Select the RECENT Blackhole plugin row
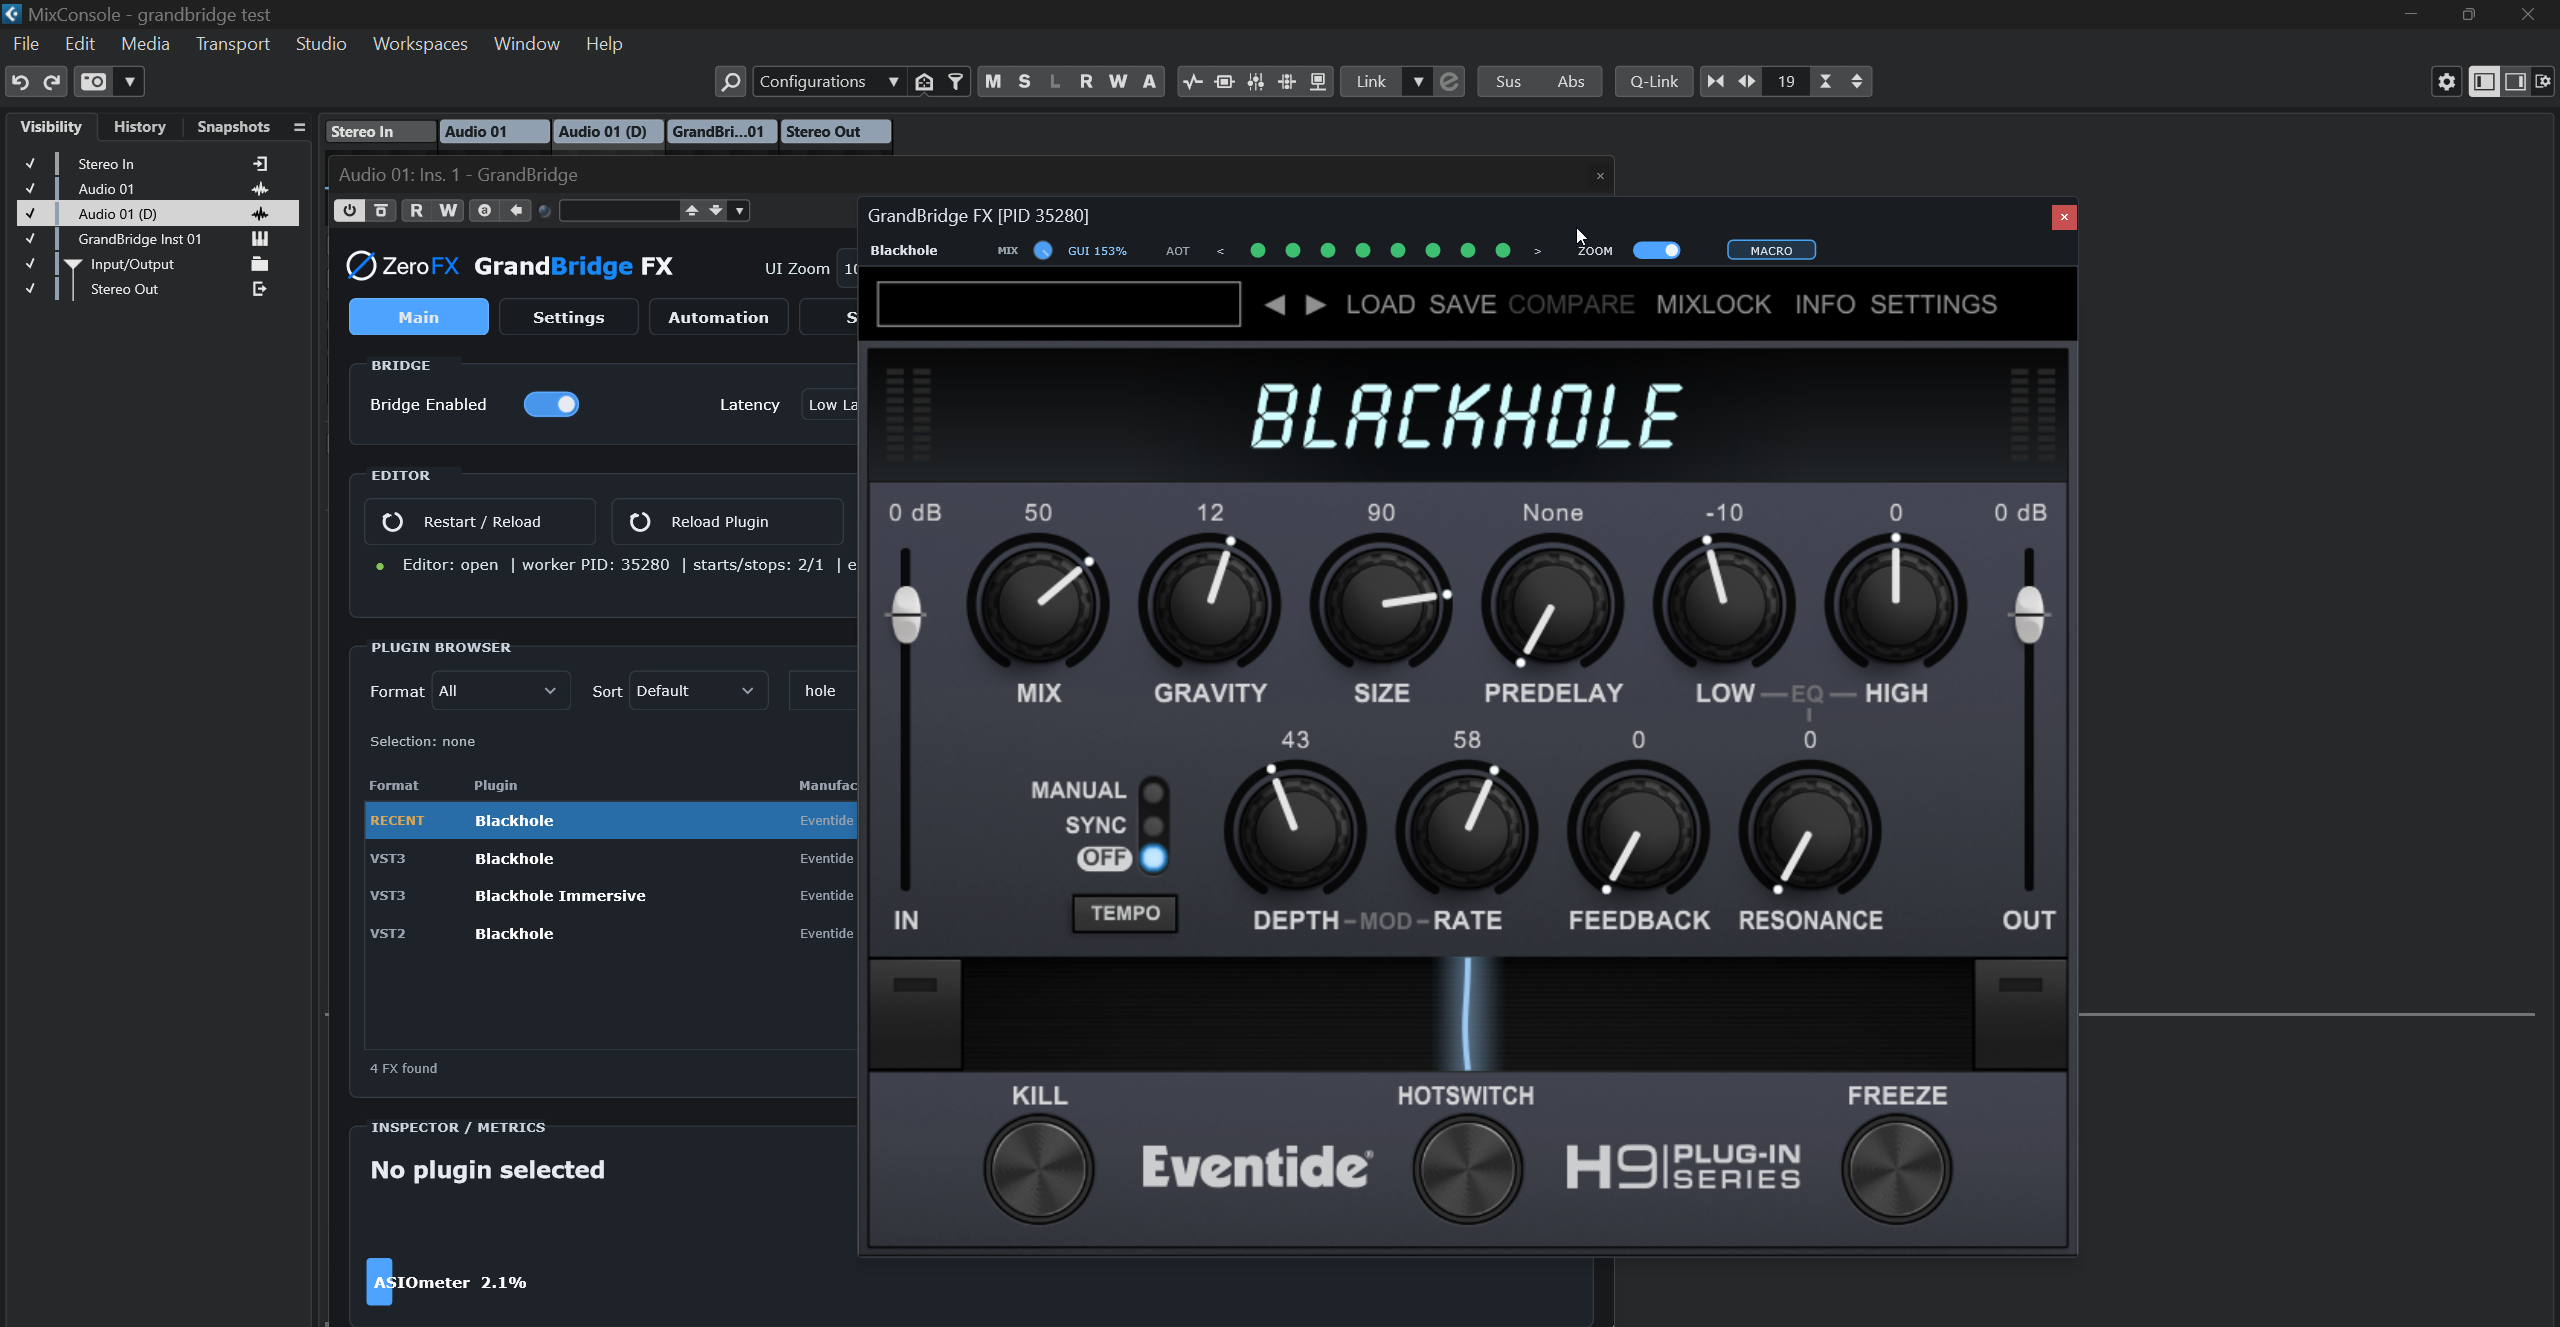Image resolution: width=2560 pixels, height=1327 pixels. (x=611, y=820)
